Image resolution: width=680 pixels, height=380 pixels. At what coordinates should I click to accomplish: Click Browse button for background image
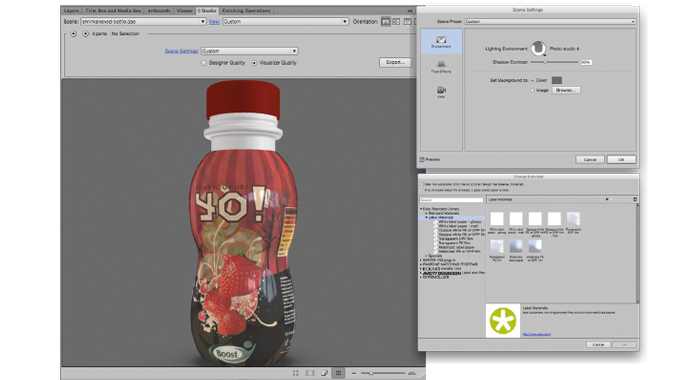click(566, 90)
